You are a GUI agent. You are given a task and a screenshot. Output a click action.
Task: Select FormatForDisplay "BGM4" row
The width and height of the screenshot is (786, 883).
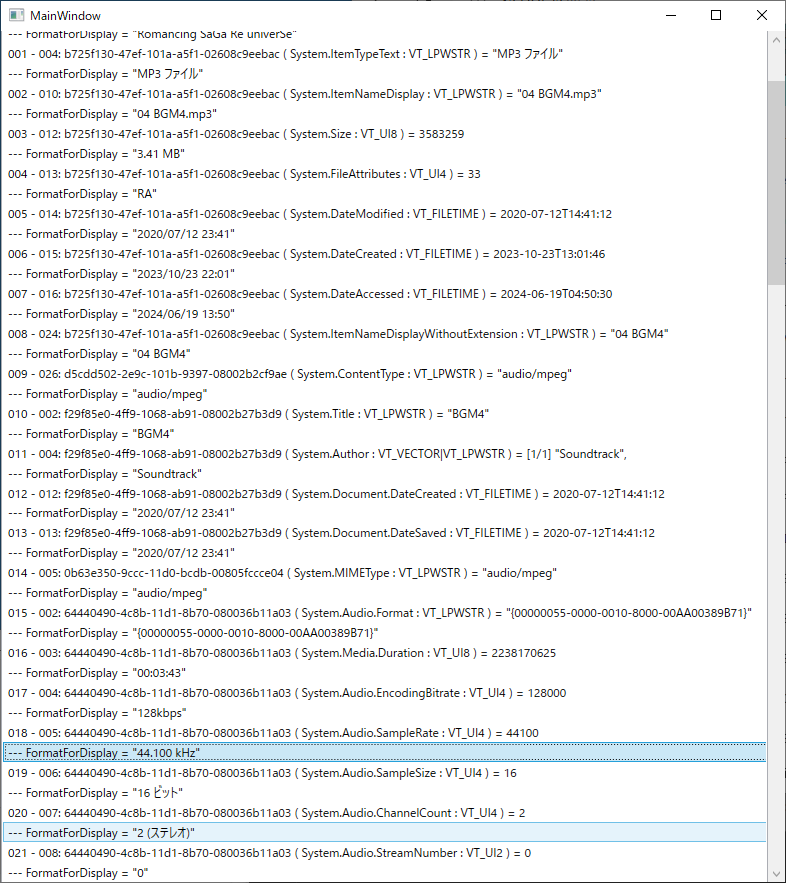[385, 434]
